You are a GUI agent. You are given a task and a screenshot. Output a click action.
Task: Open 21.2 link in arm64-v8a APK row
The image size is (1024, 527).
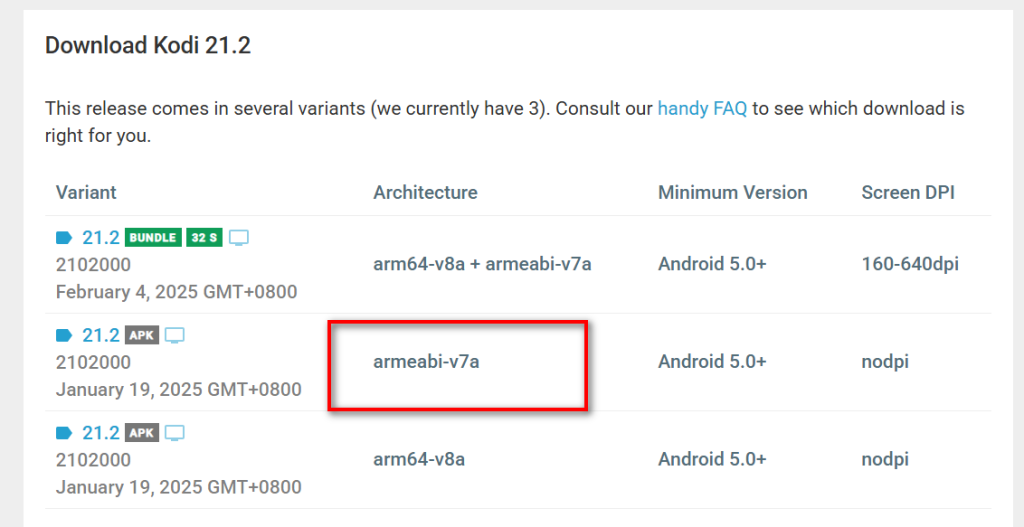[x=101, y=433]
